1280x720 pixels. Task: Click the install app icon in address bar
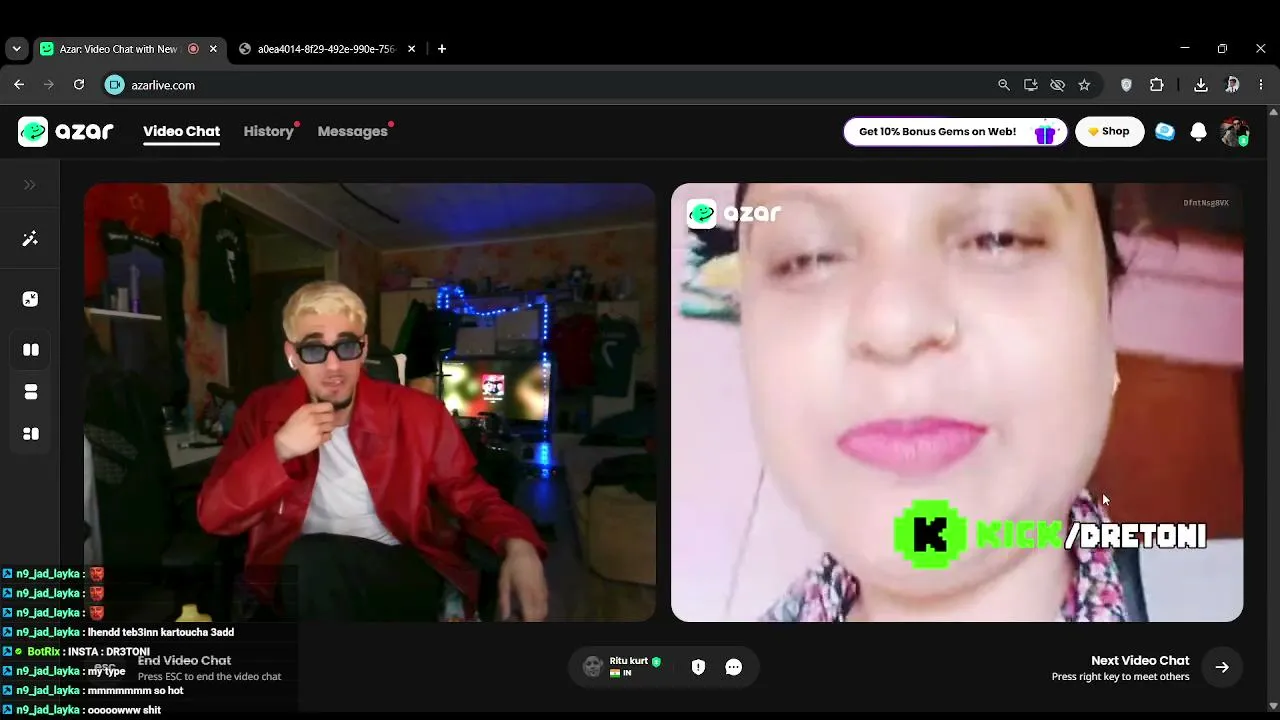pos(1031,85)
